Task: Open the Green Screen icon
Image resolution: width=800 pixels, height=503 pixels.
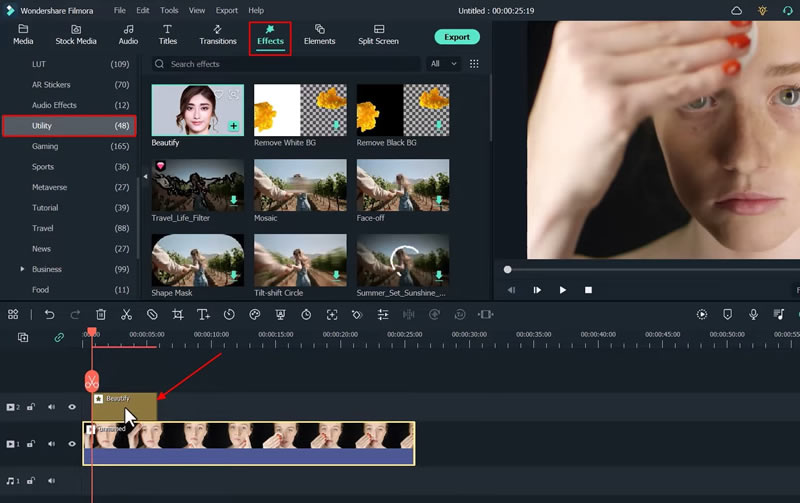Action: pos(280,315)
